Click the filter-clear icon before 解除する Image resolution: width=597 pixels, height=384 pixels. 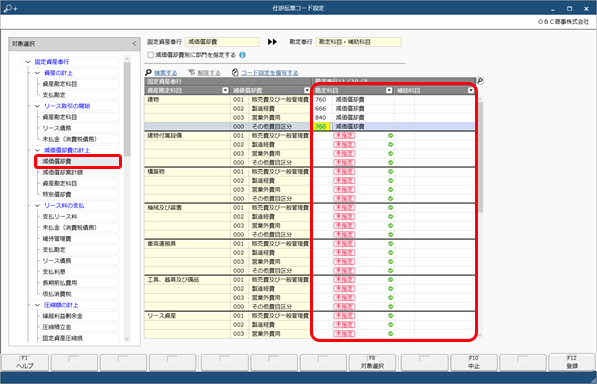192,72
